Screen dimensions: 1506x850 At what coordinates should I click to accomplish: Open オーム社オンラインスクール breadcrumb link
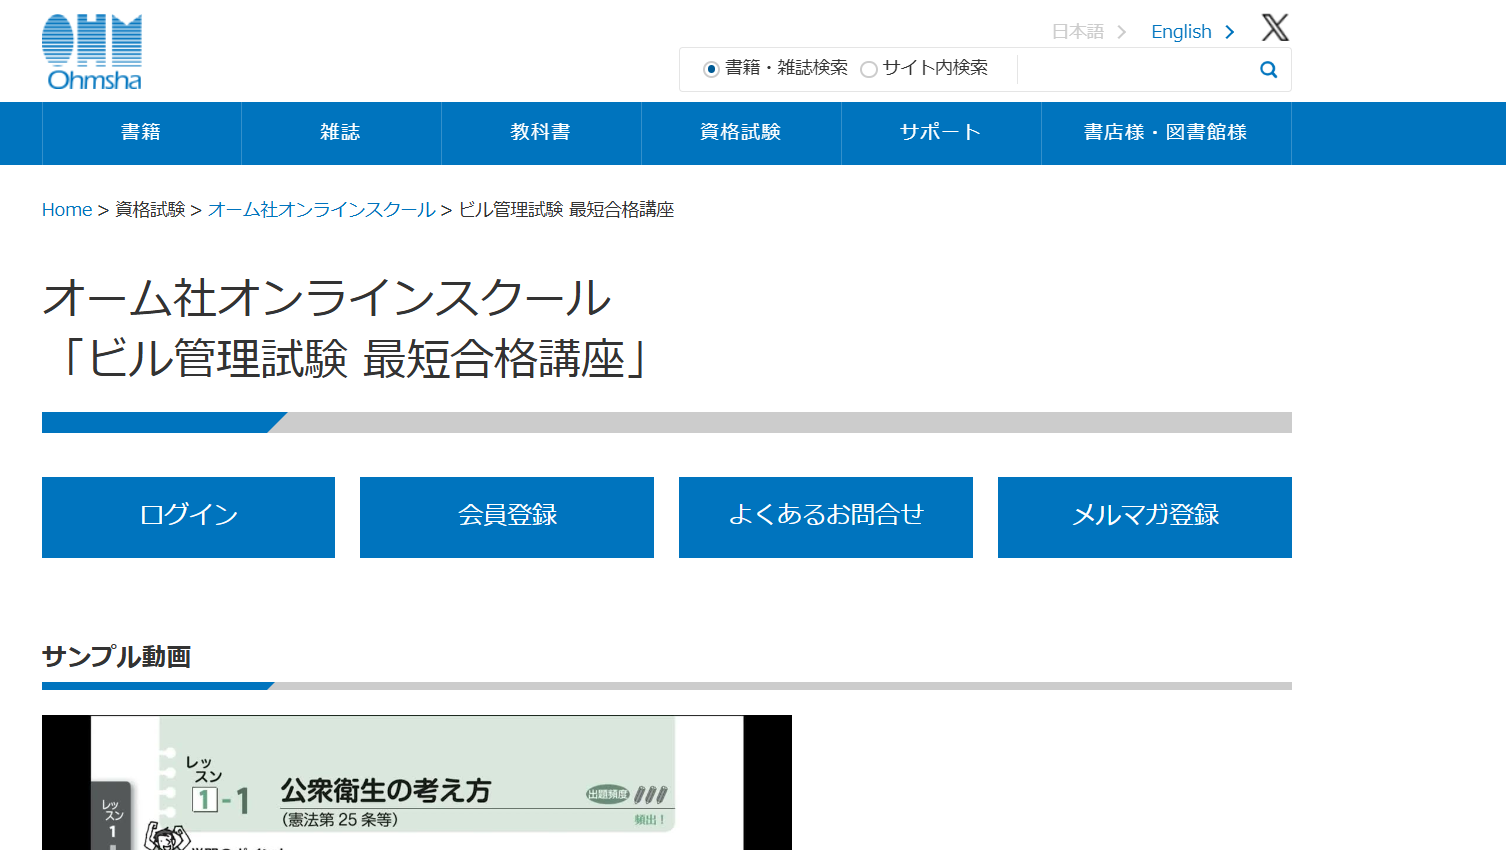pos(322,210)
